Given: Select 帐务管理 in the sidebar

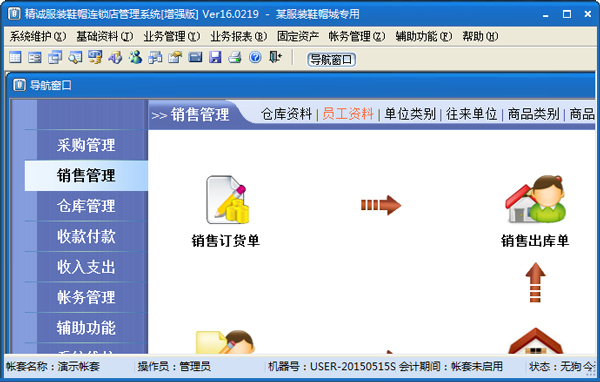Looking at the screenshot, I should [x=86, y=297].
